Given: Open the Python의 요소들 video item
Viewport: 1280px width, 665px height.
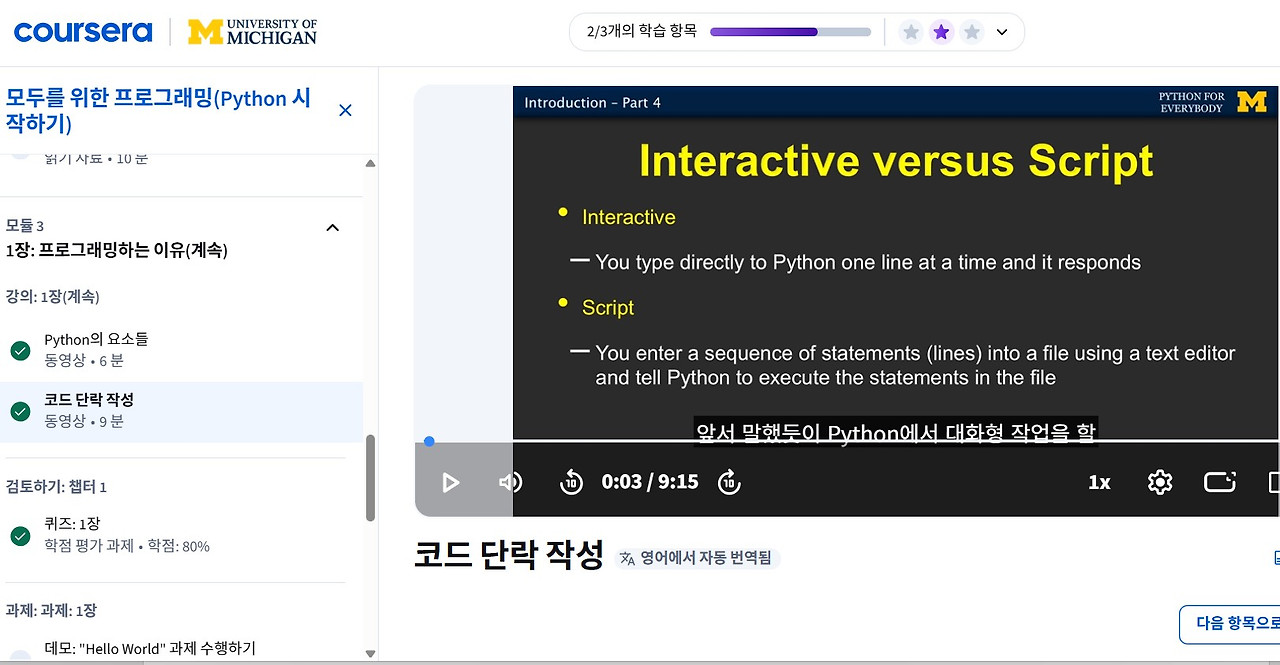Looking at the screenshot, I should [x=181, y=350].
